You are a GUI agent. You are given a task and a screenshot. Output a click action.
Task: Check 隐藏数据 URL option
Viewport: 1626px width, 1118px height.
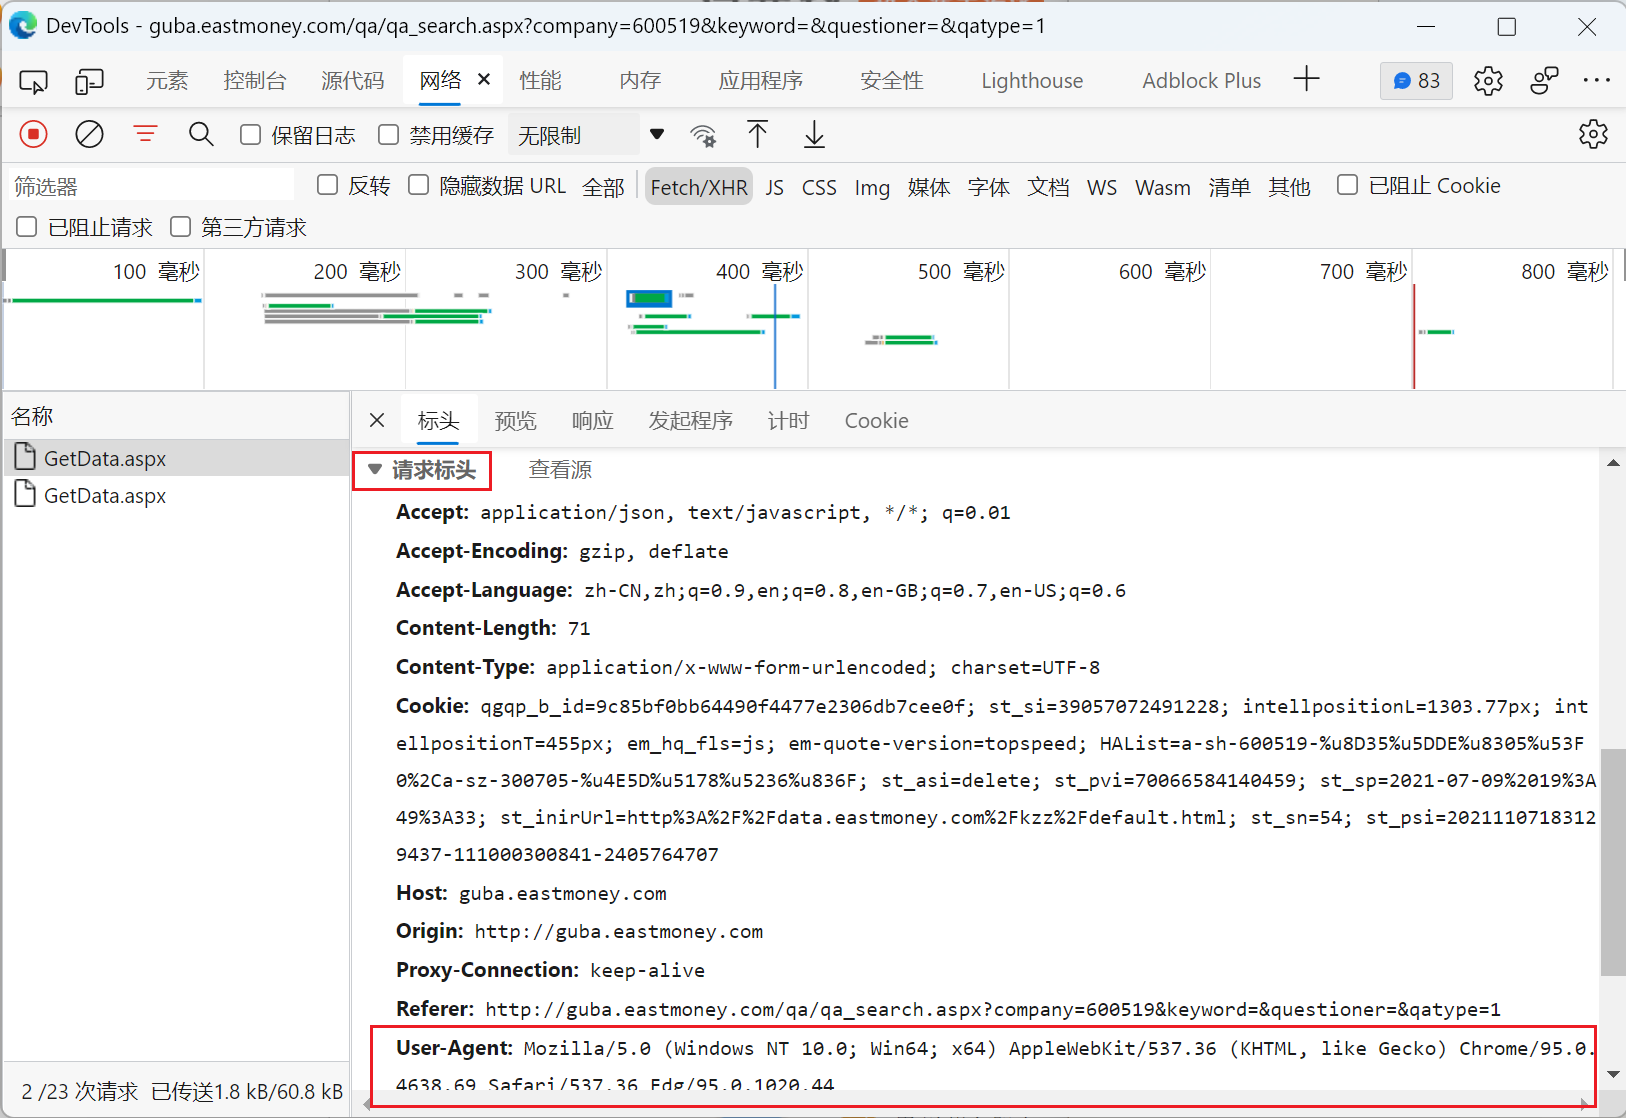(x=419, y=185)
